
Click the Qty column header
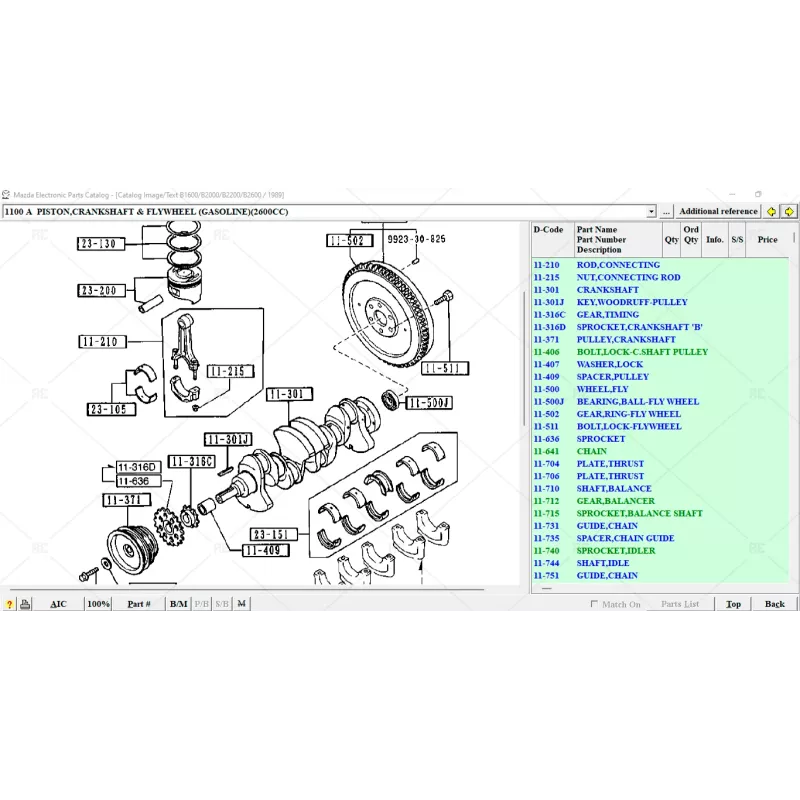coord(670,239)
